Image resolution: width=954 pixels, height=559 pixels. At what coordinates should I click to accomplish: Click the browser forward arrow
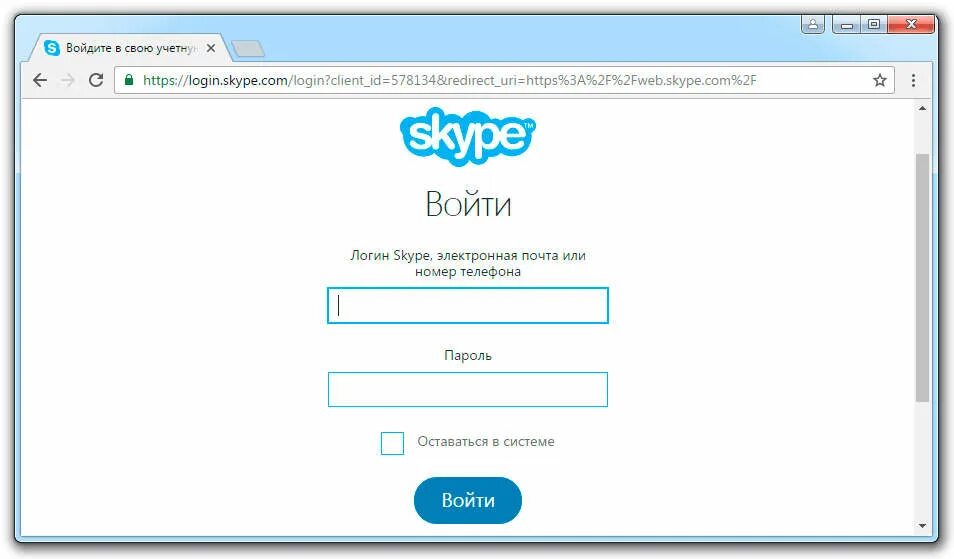click(x=68, y=80)
